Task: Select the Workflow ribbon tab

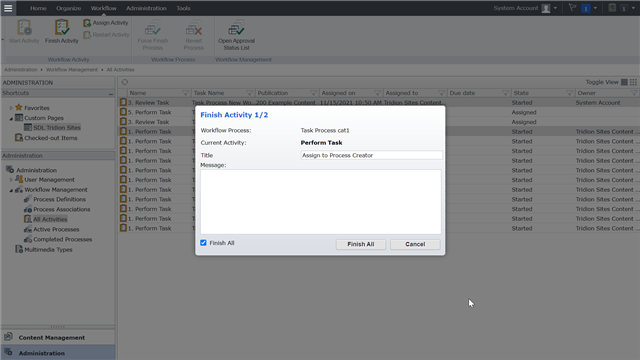Action: coord(104,8)
